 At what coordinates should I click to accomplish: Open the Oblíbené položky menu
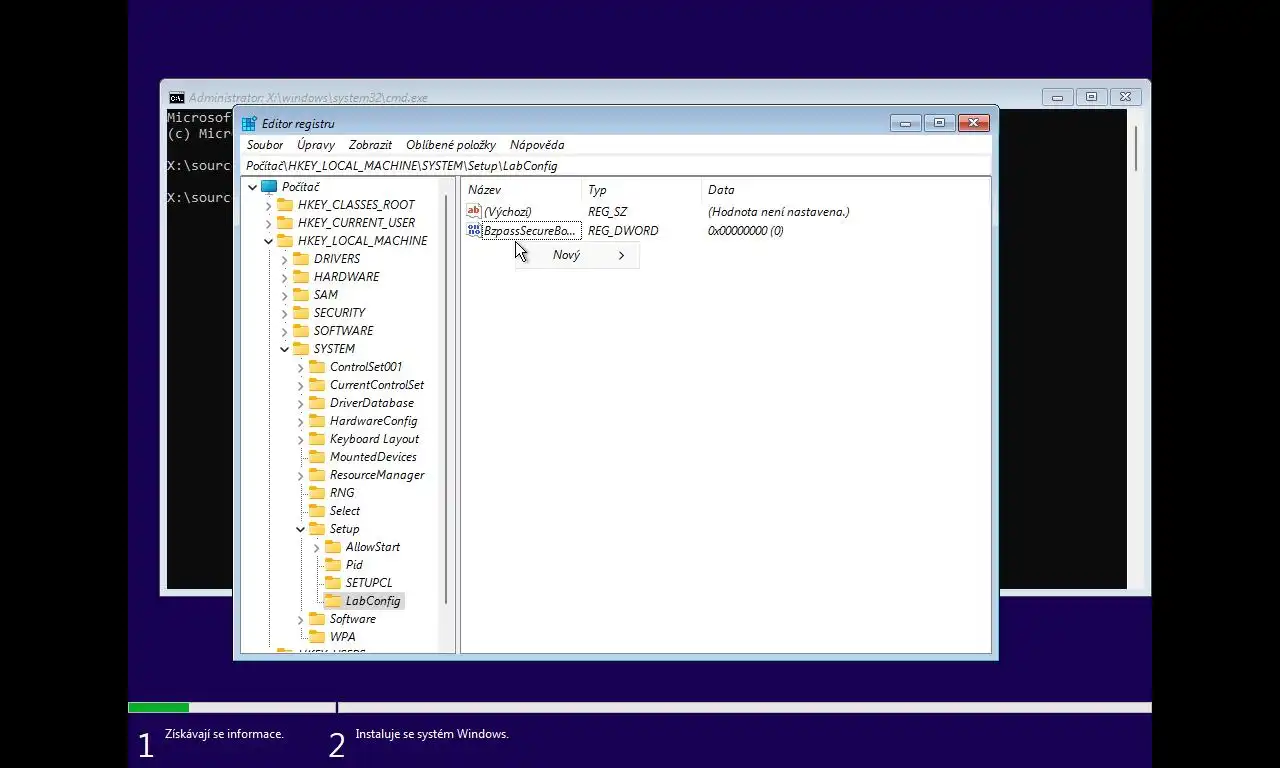451,145
